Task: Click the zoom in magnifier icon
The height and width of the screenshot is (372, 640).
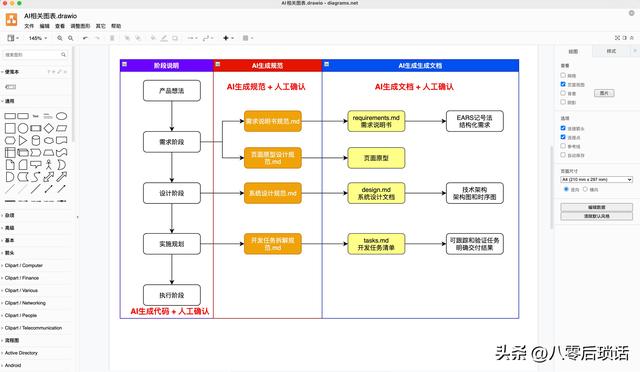Action: tap(60, 38)
